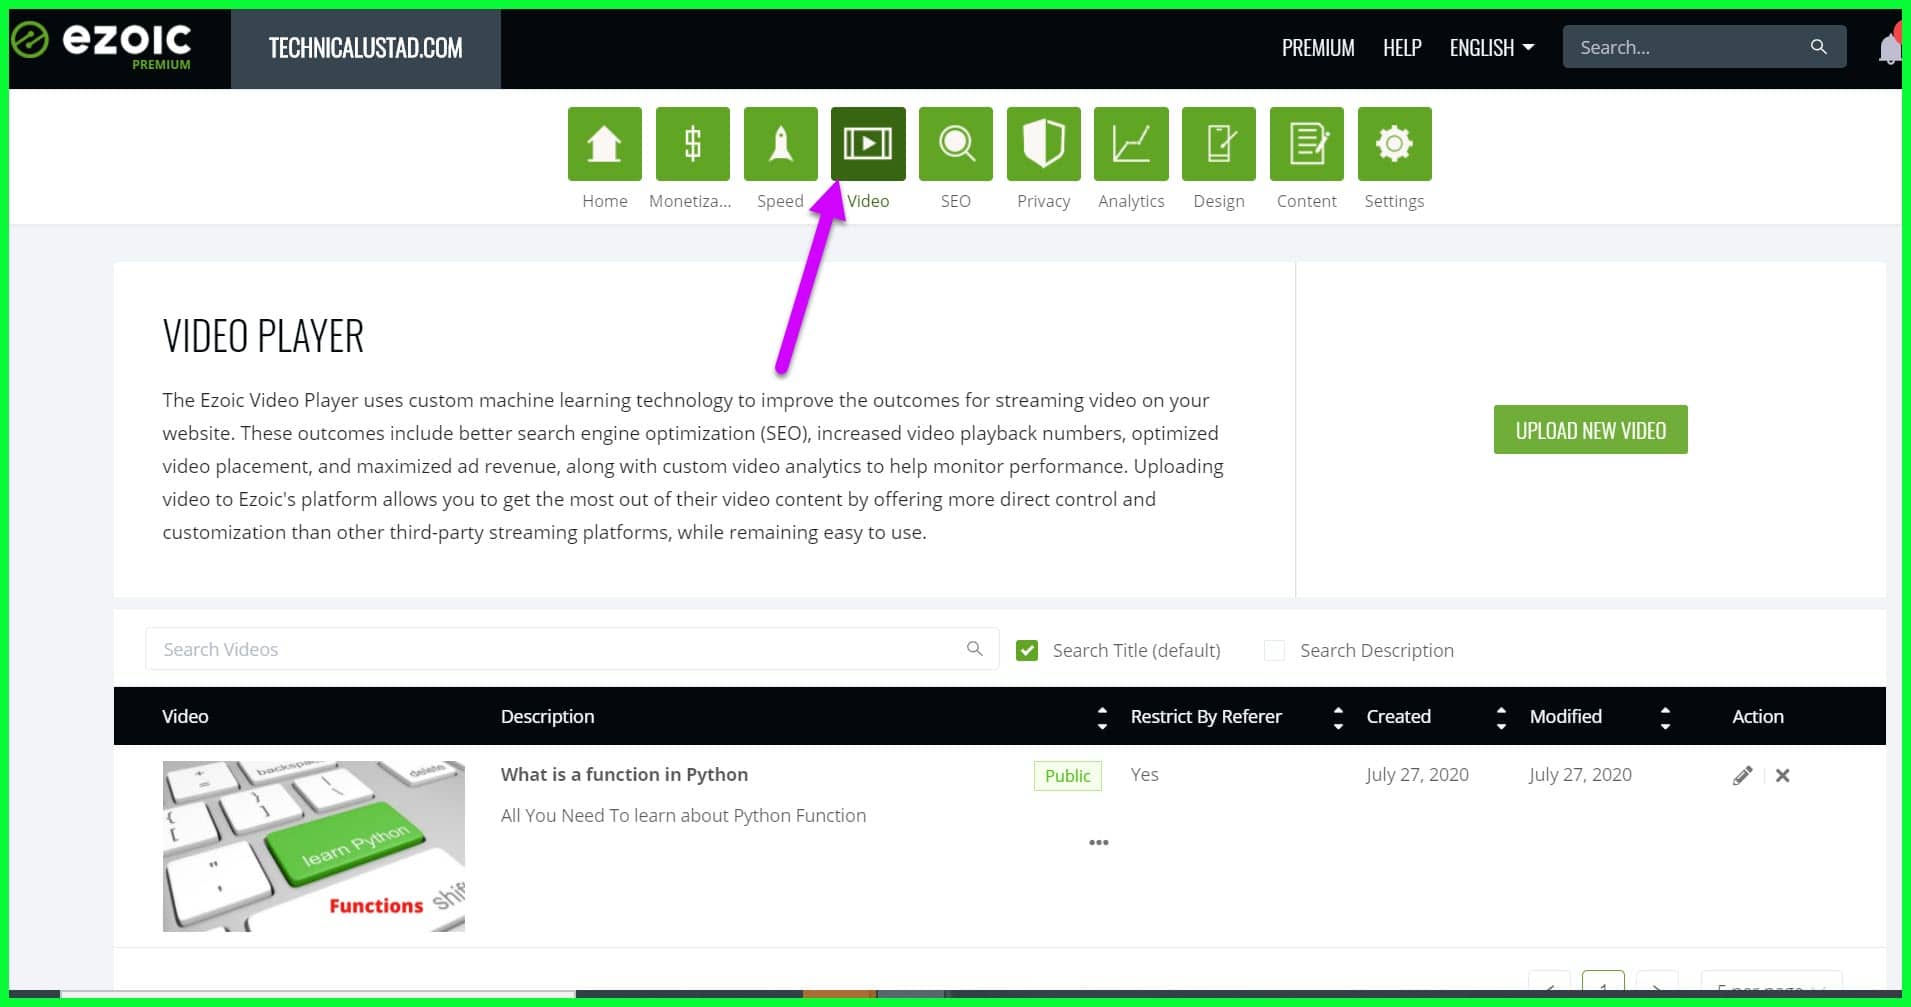1911x1007 pixels.
Task: Click into the Search Videos field
Action: 572,649
